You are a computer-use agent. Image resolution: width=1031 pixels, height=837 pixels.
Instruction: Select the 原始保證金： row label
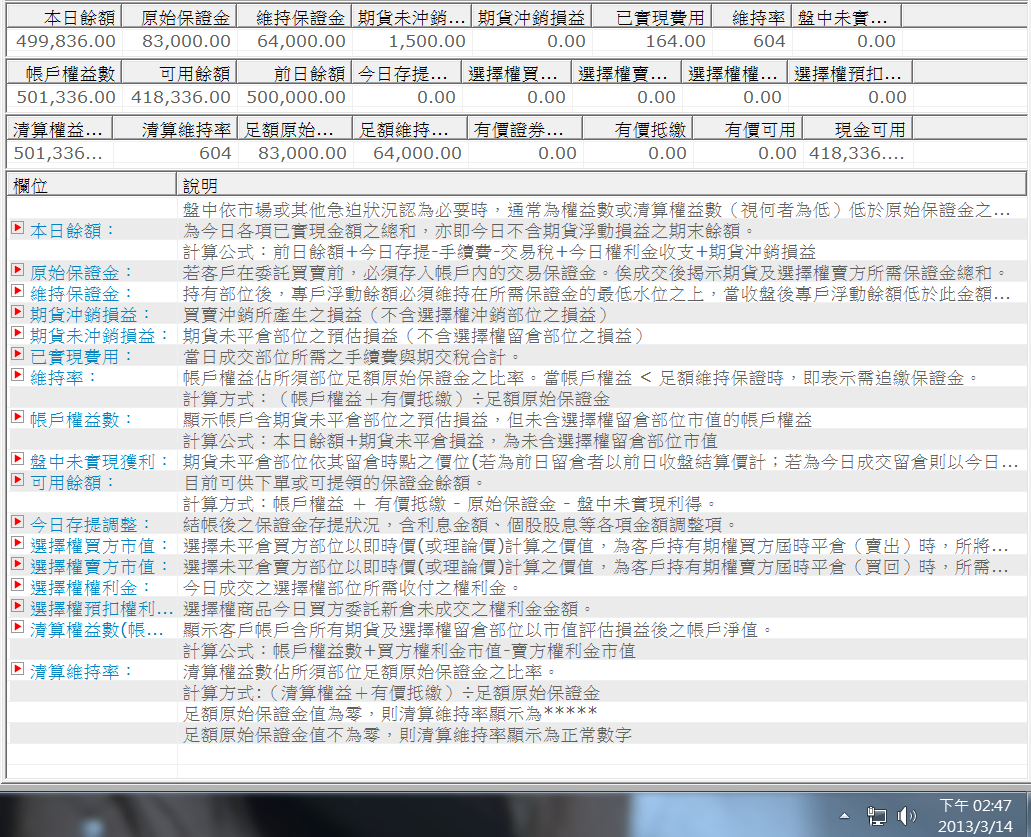tap(82, 273)
